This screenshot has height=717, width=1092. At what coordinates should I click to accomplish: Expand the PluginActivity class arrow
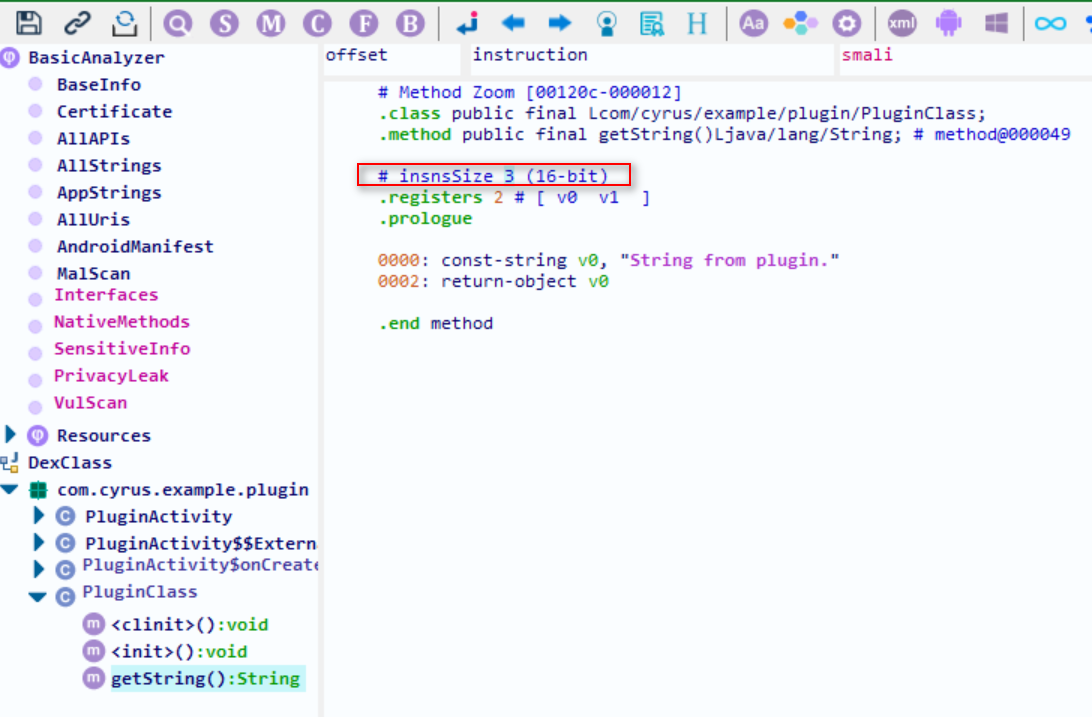coord(39,516)
